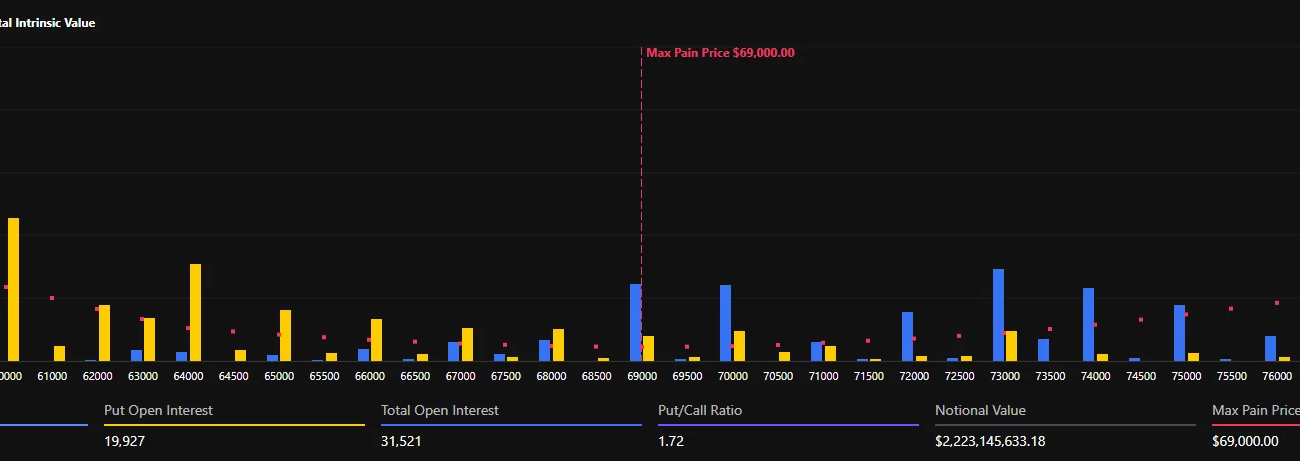Image resolution: width=1300 pixels, height=461 pixels.
Task: Click the Notional Value dollar amount
Action: click(x=990, y=441)
